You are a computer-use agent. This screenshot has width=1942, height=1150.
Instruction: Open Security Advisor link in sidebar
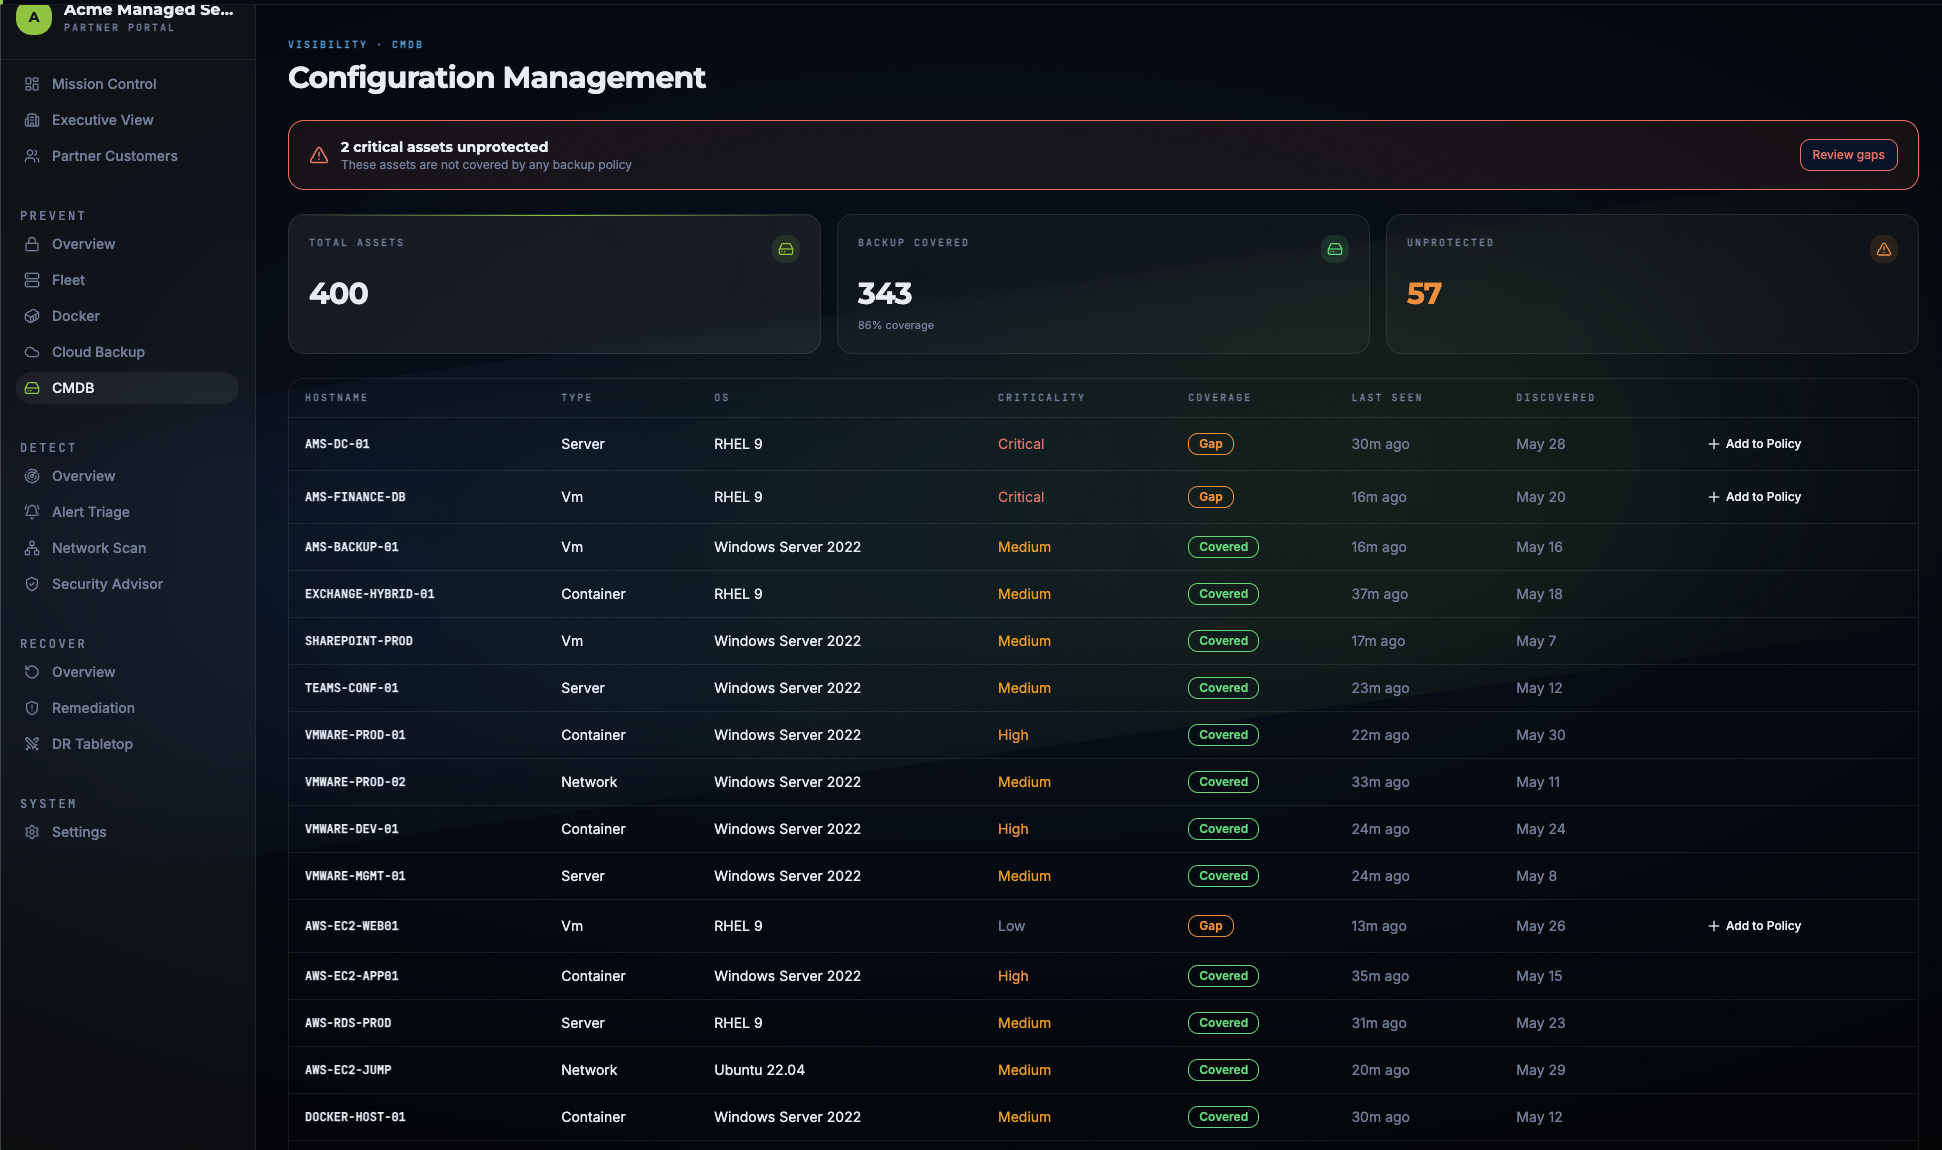pos(127,584)
